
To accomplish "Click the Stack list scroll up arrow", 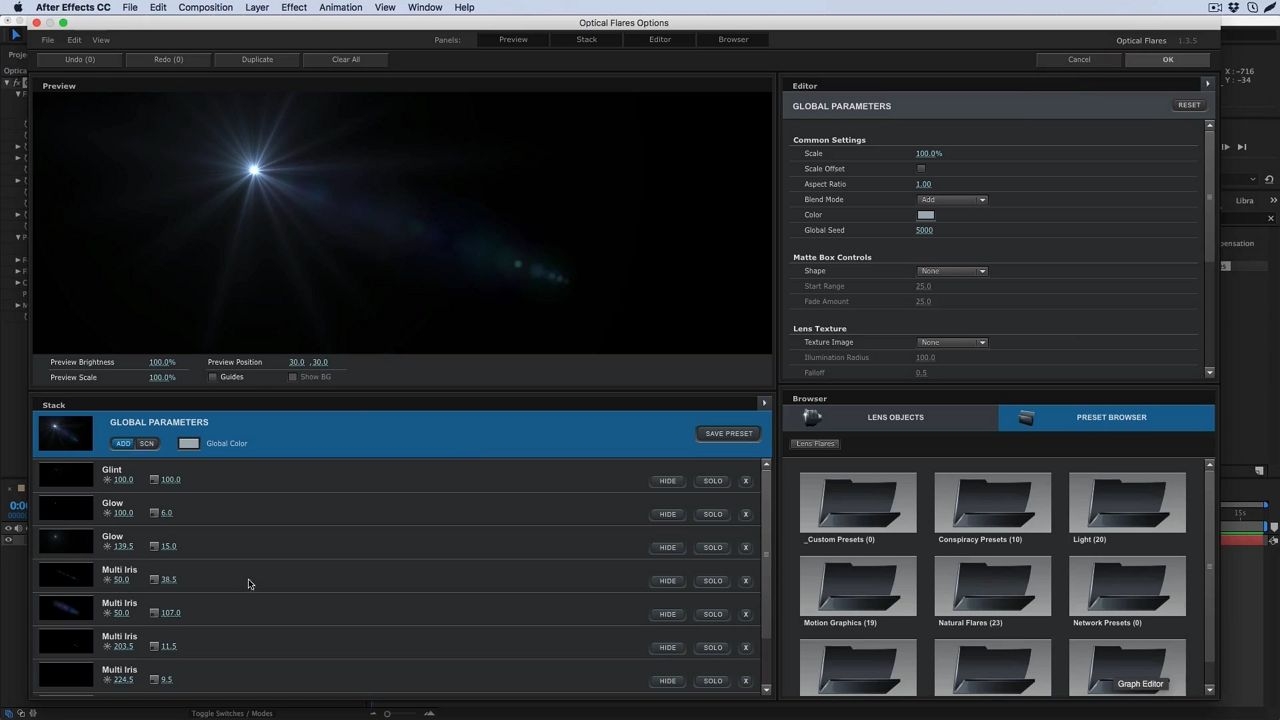I will [767, 464].
